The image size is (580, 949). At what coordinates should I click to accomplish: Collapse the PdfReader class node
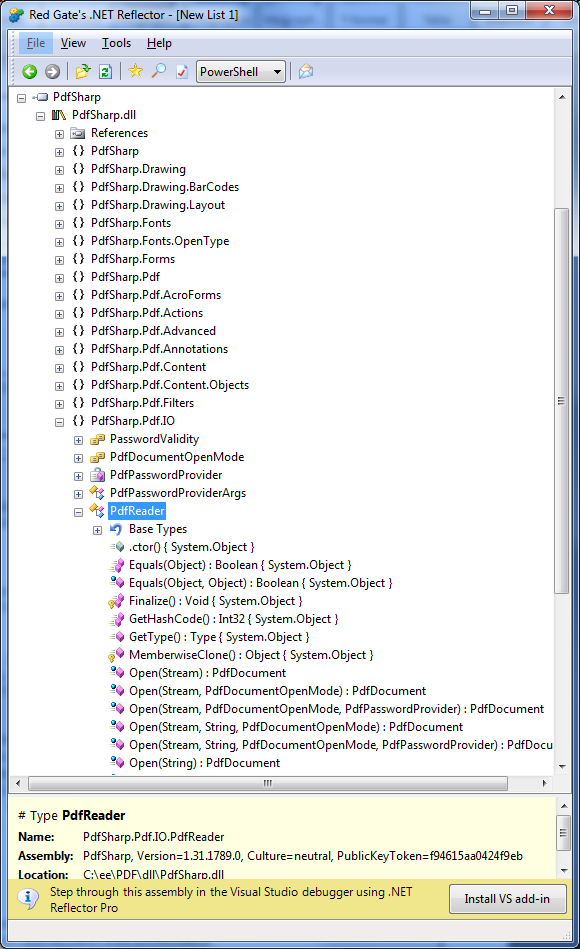click(79, 513)
